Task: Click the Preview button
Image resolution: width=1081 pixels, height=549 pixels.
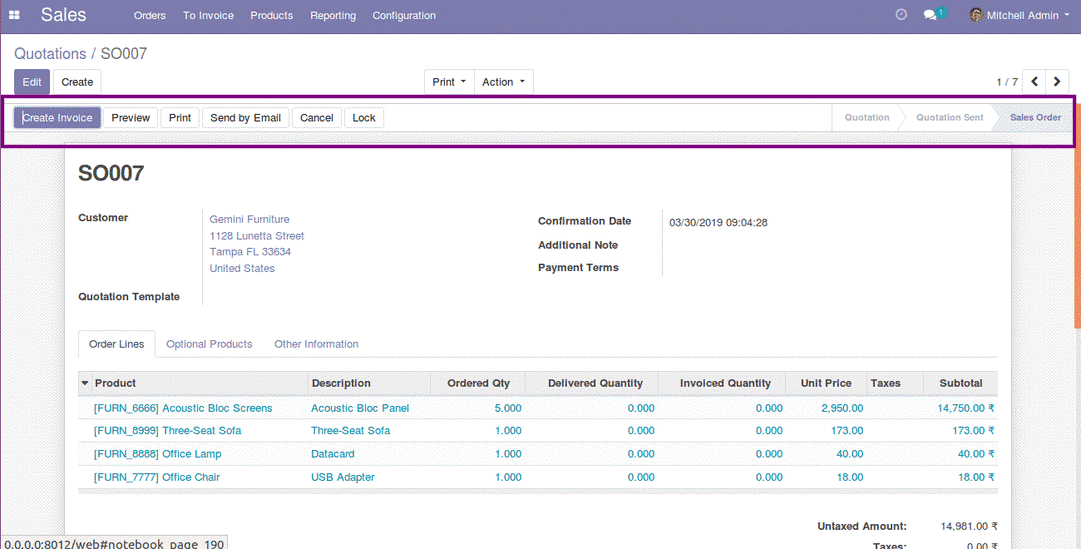Action: [x=131, y=118]
